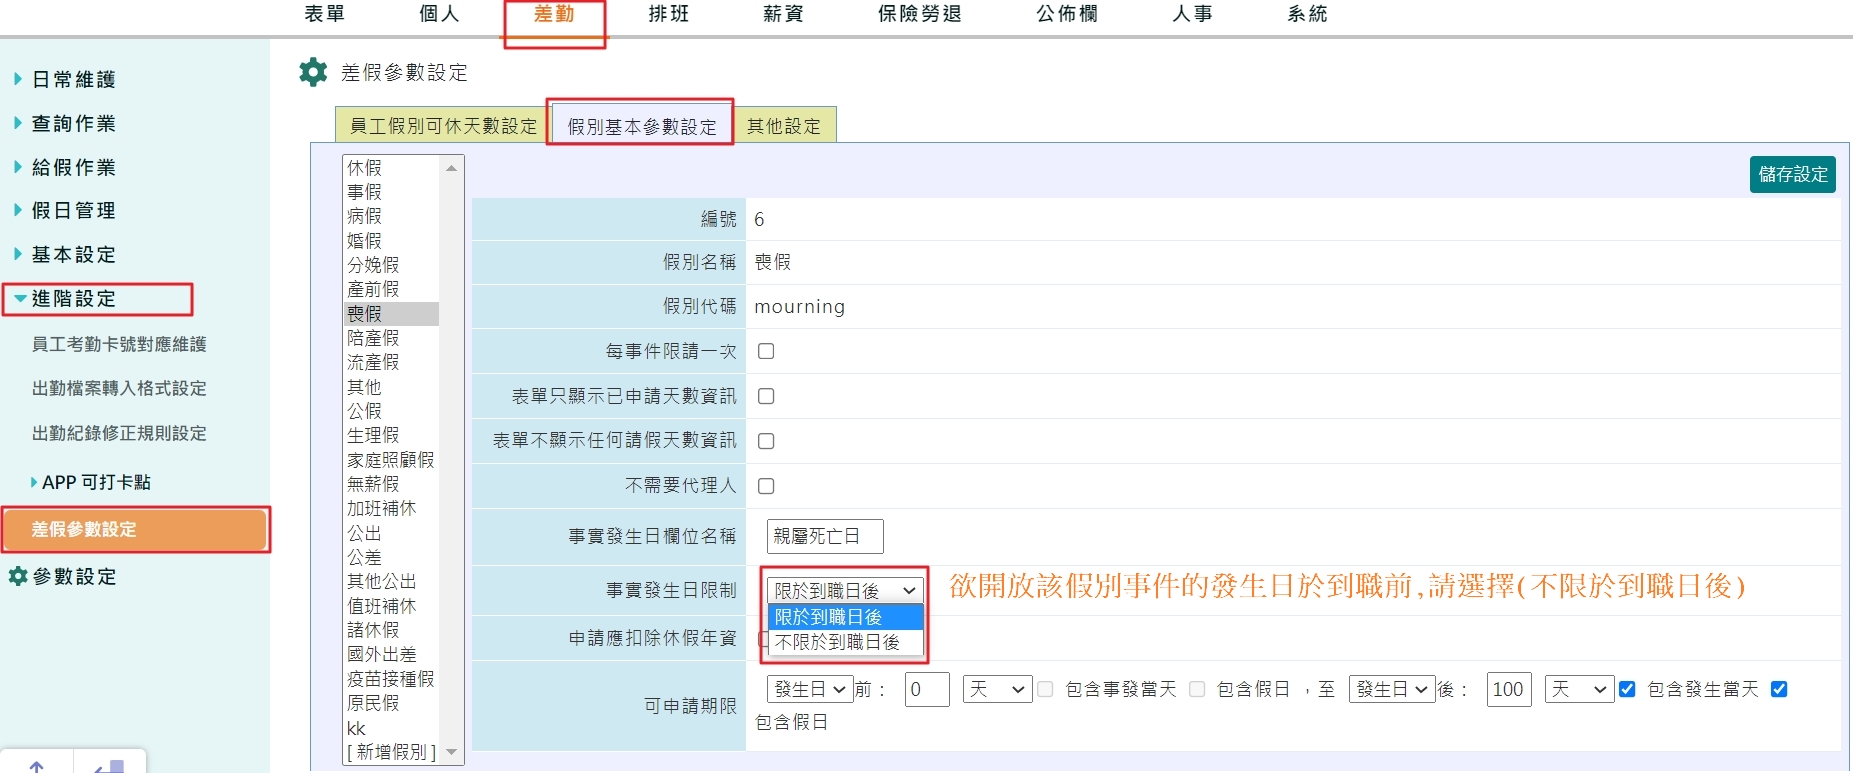Click leave list scrollbar down arrow
The image size is (1853, 773).
point(451,752)
